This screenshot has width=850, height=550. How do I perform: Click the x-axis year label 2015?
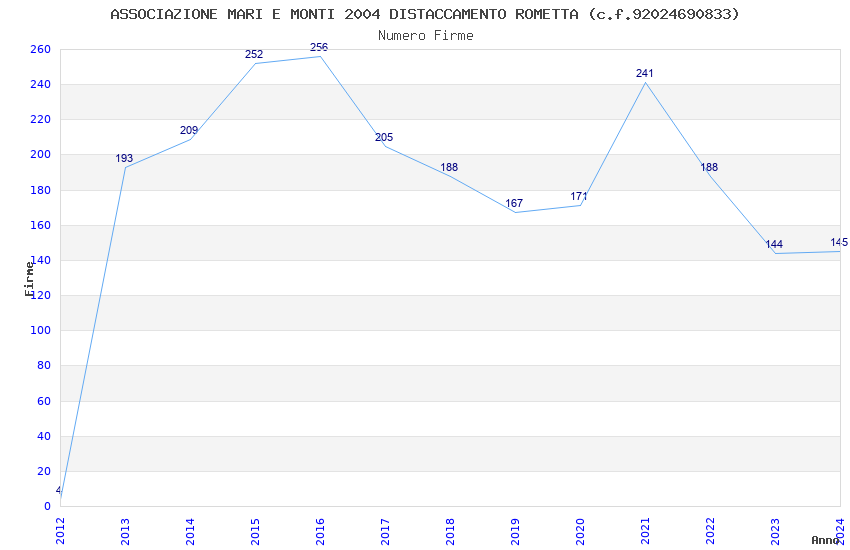point(255,531)
